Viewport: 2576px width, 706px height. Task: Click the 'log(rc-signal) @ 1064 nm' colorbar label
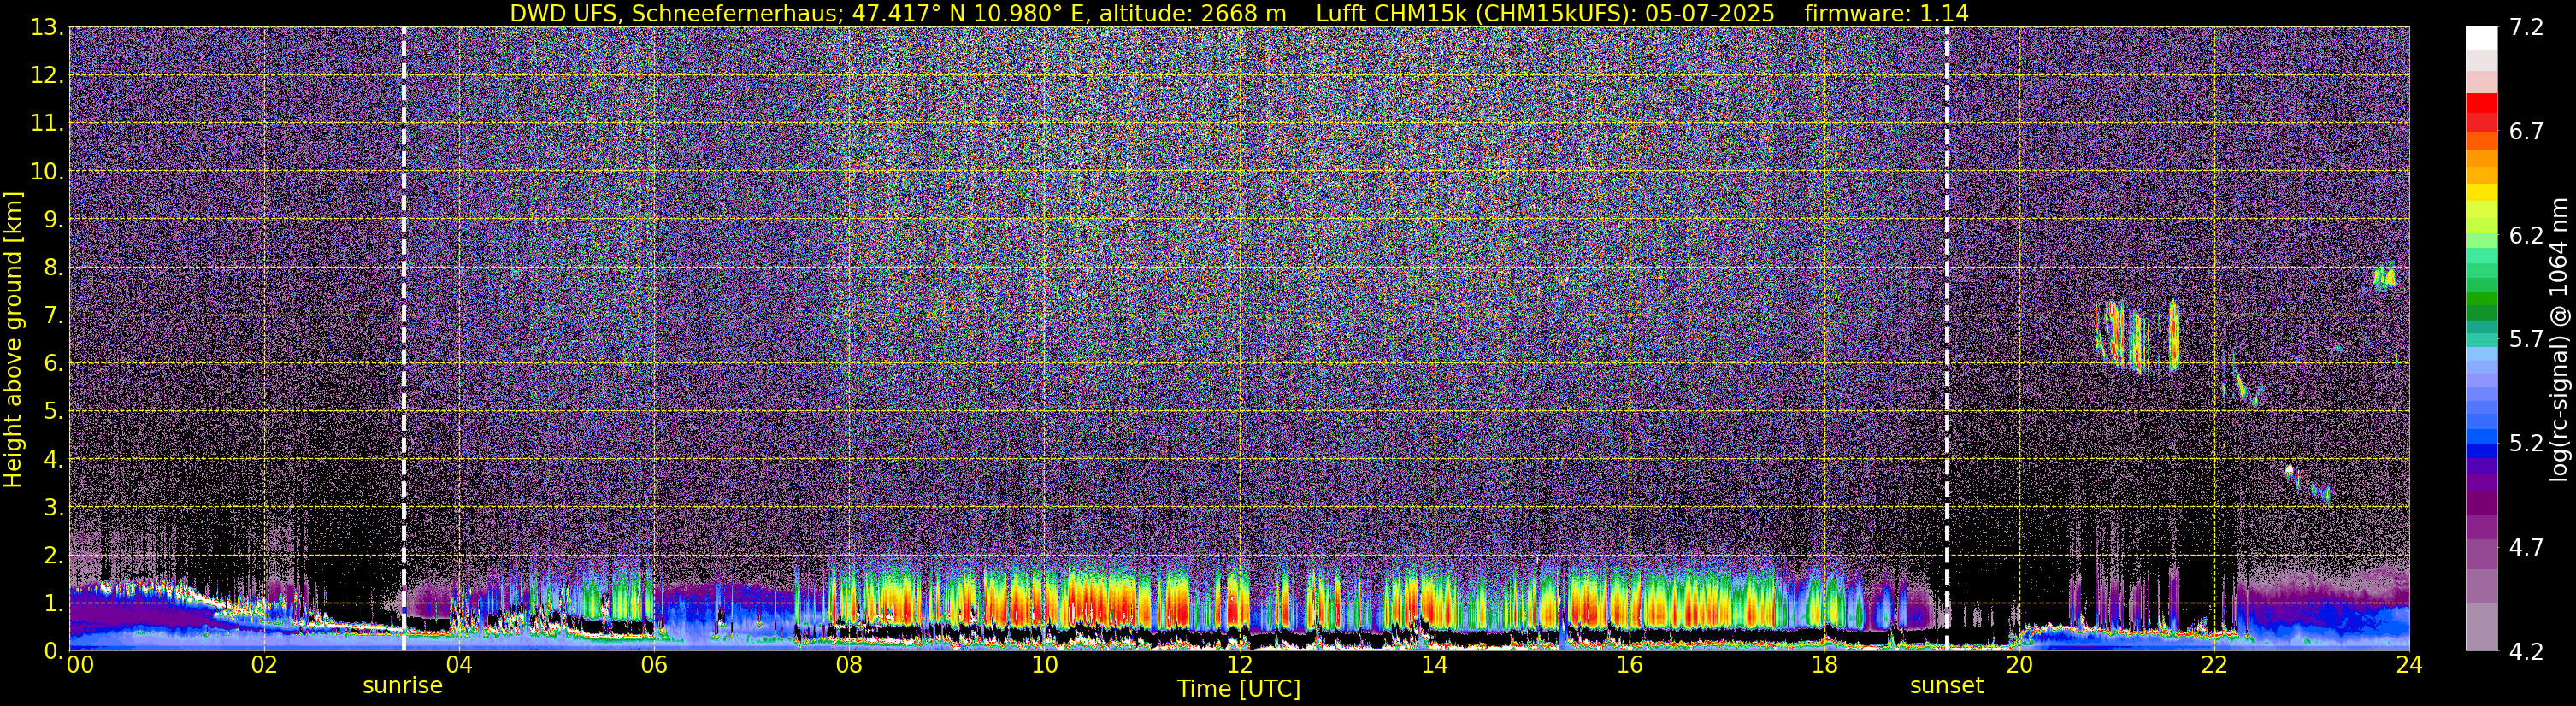coord(2558,339)
